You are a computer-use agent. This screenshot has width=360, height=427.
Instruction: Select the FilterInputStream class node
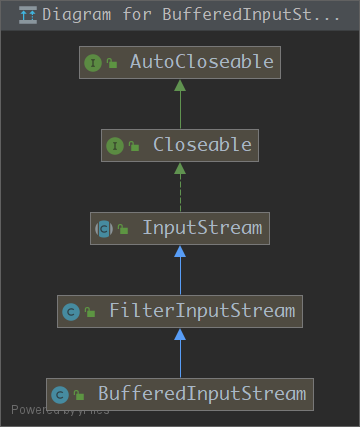click(180, 312)
